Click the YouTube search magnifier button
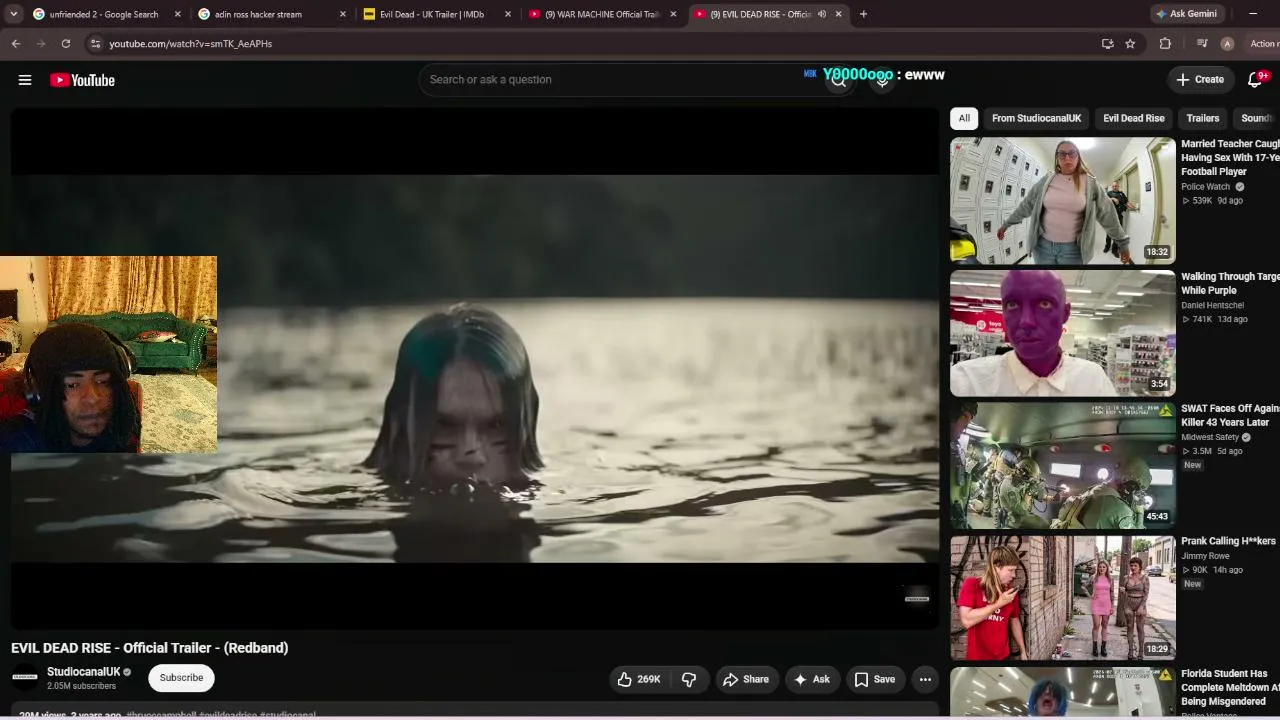This screenshot has height=720, width=1280. point(839,80)
